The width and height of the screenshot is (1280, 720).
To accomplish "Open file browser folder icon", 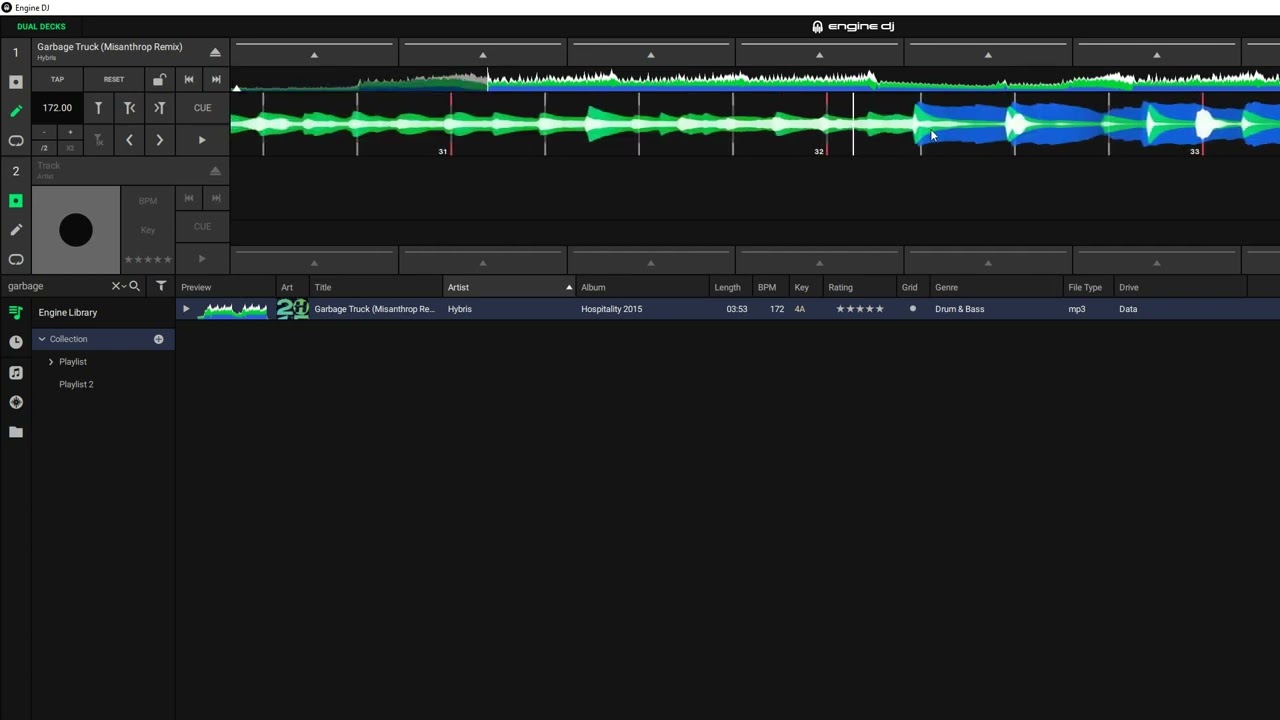I will click(15, 432).
